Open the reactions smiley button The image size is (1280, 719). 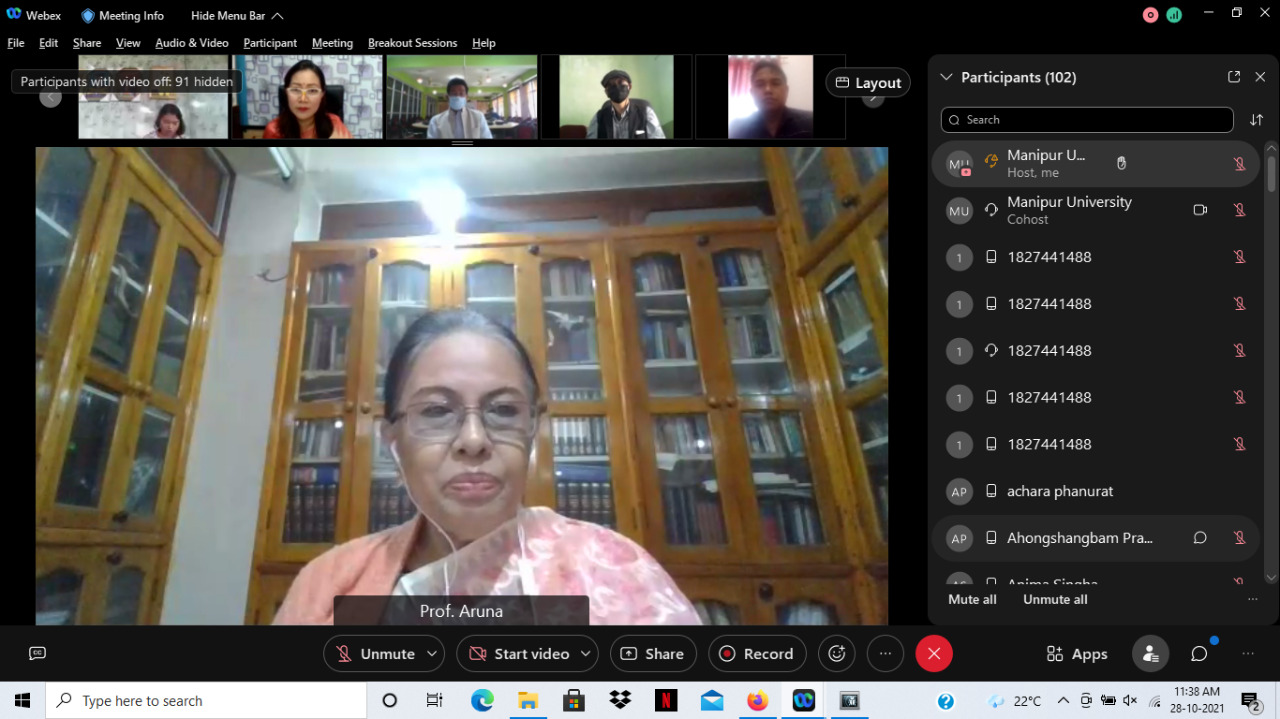click(837, 654)
